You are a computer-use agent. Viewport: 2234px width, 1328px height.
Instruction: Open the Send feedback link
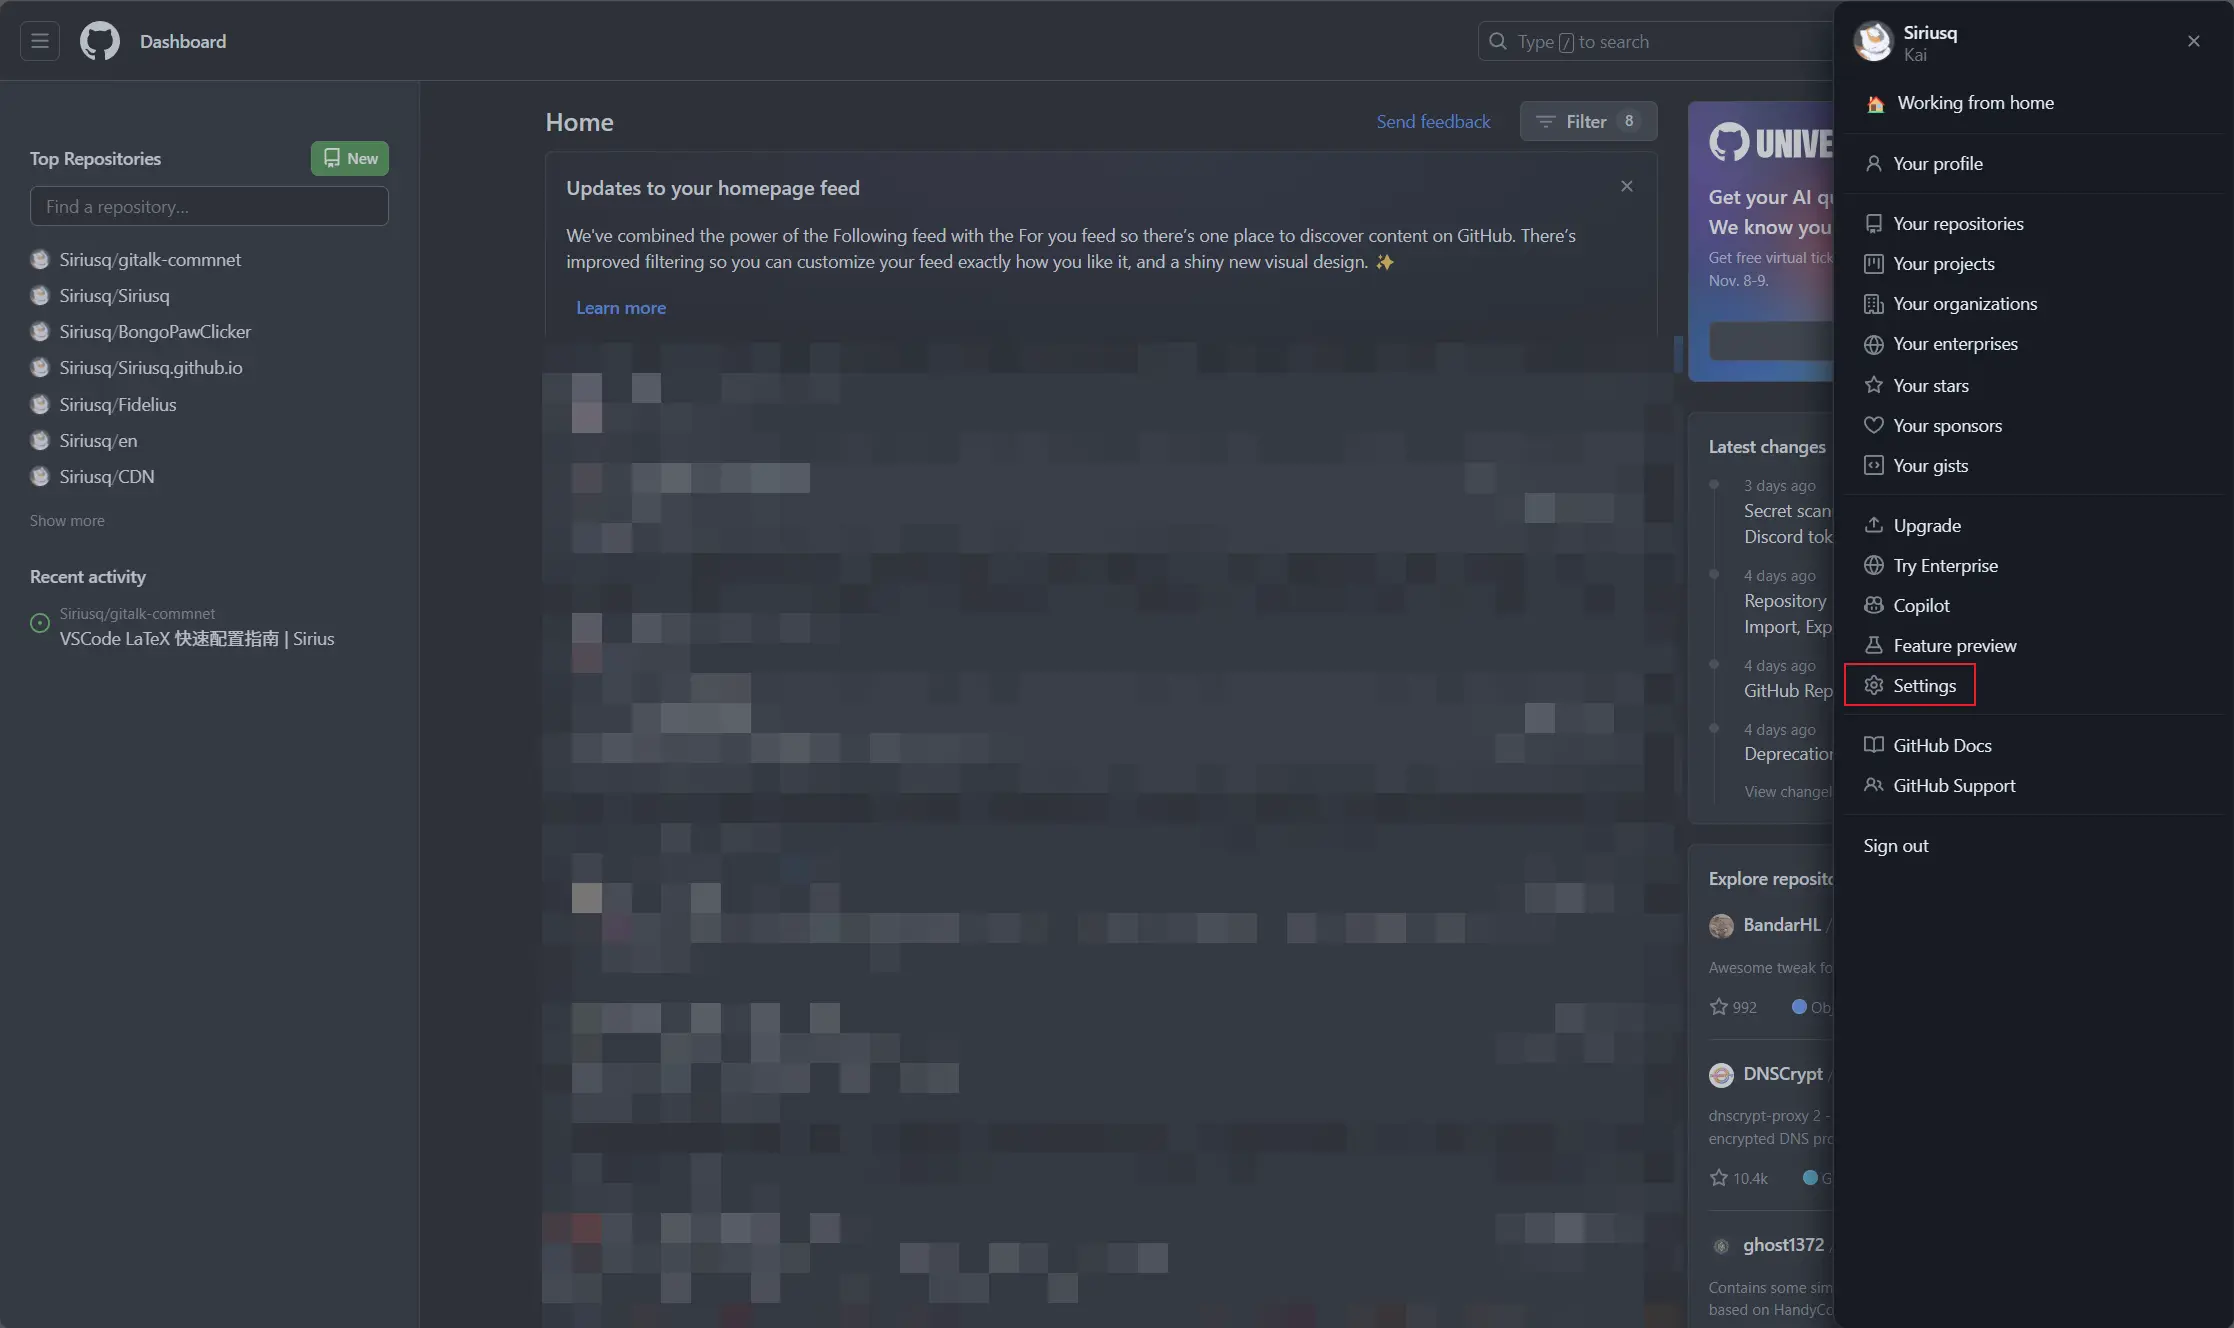1433,121
